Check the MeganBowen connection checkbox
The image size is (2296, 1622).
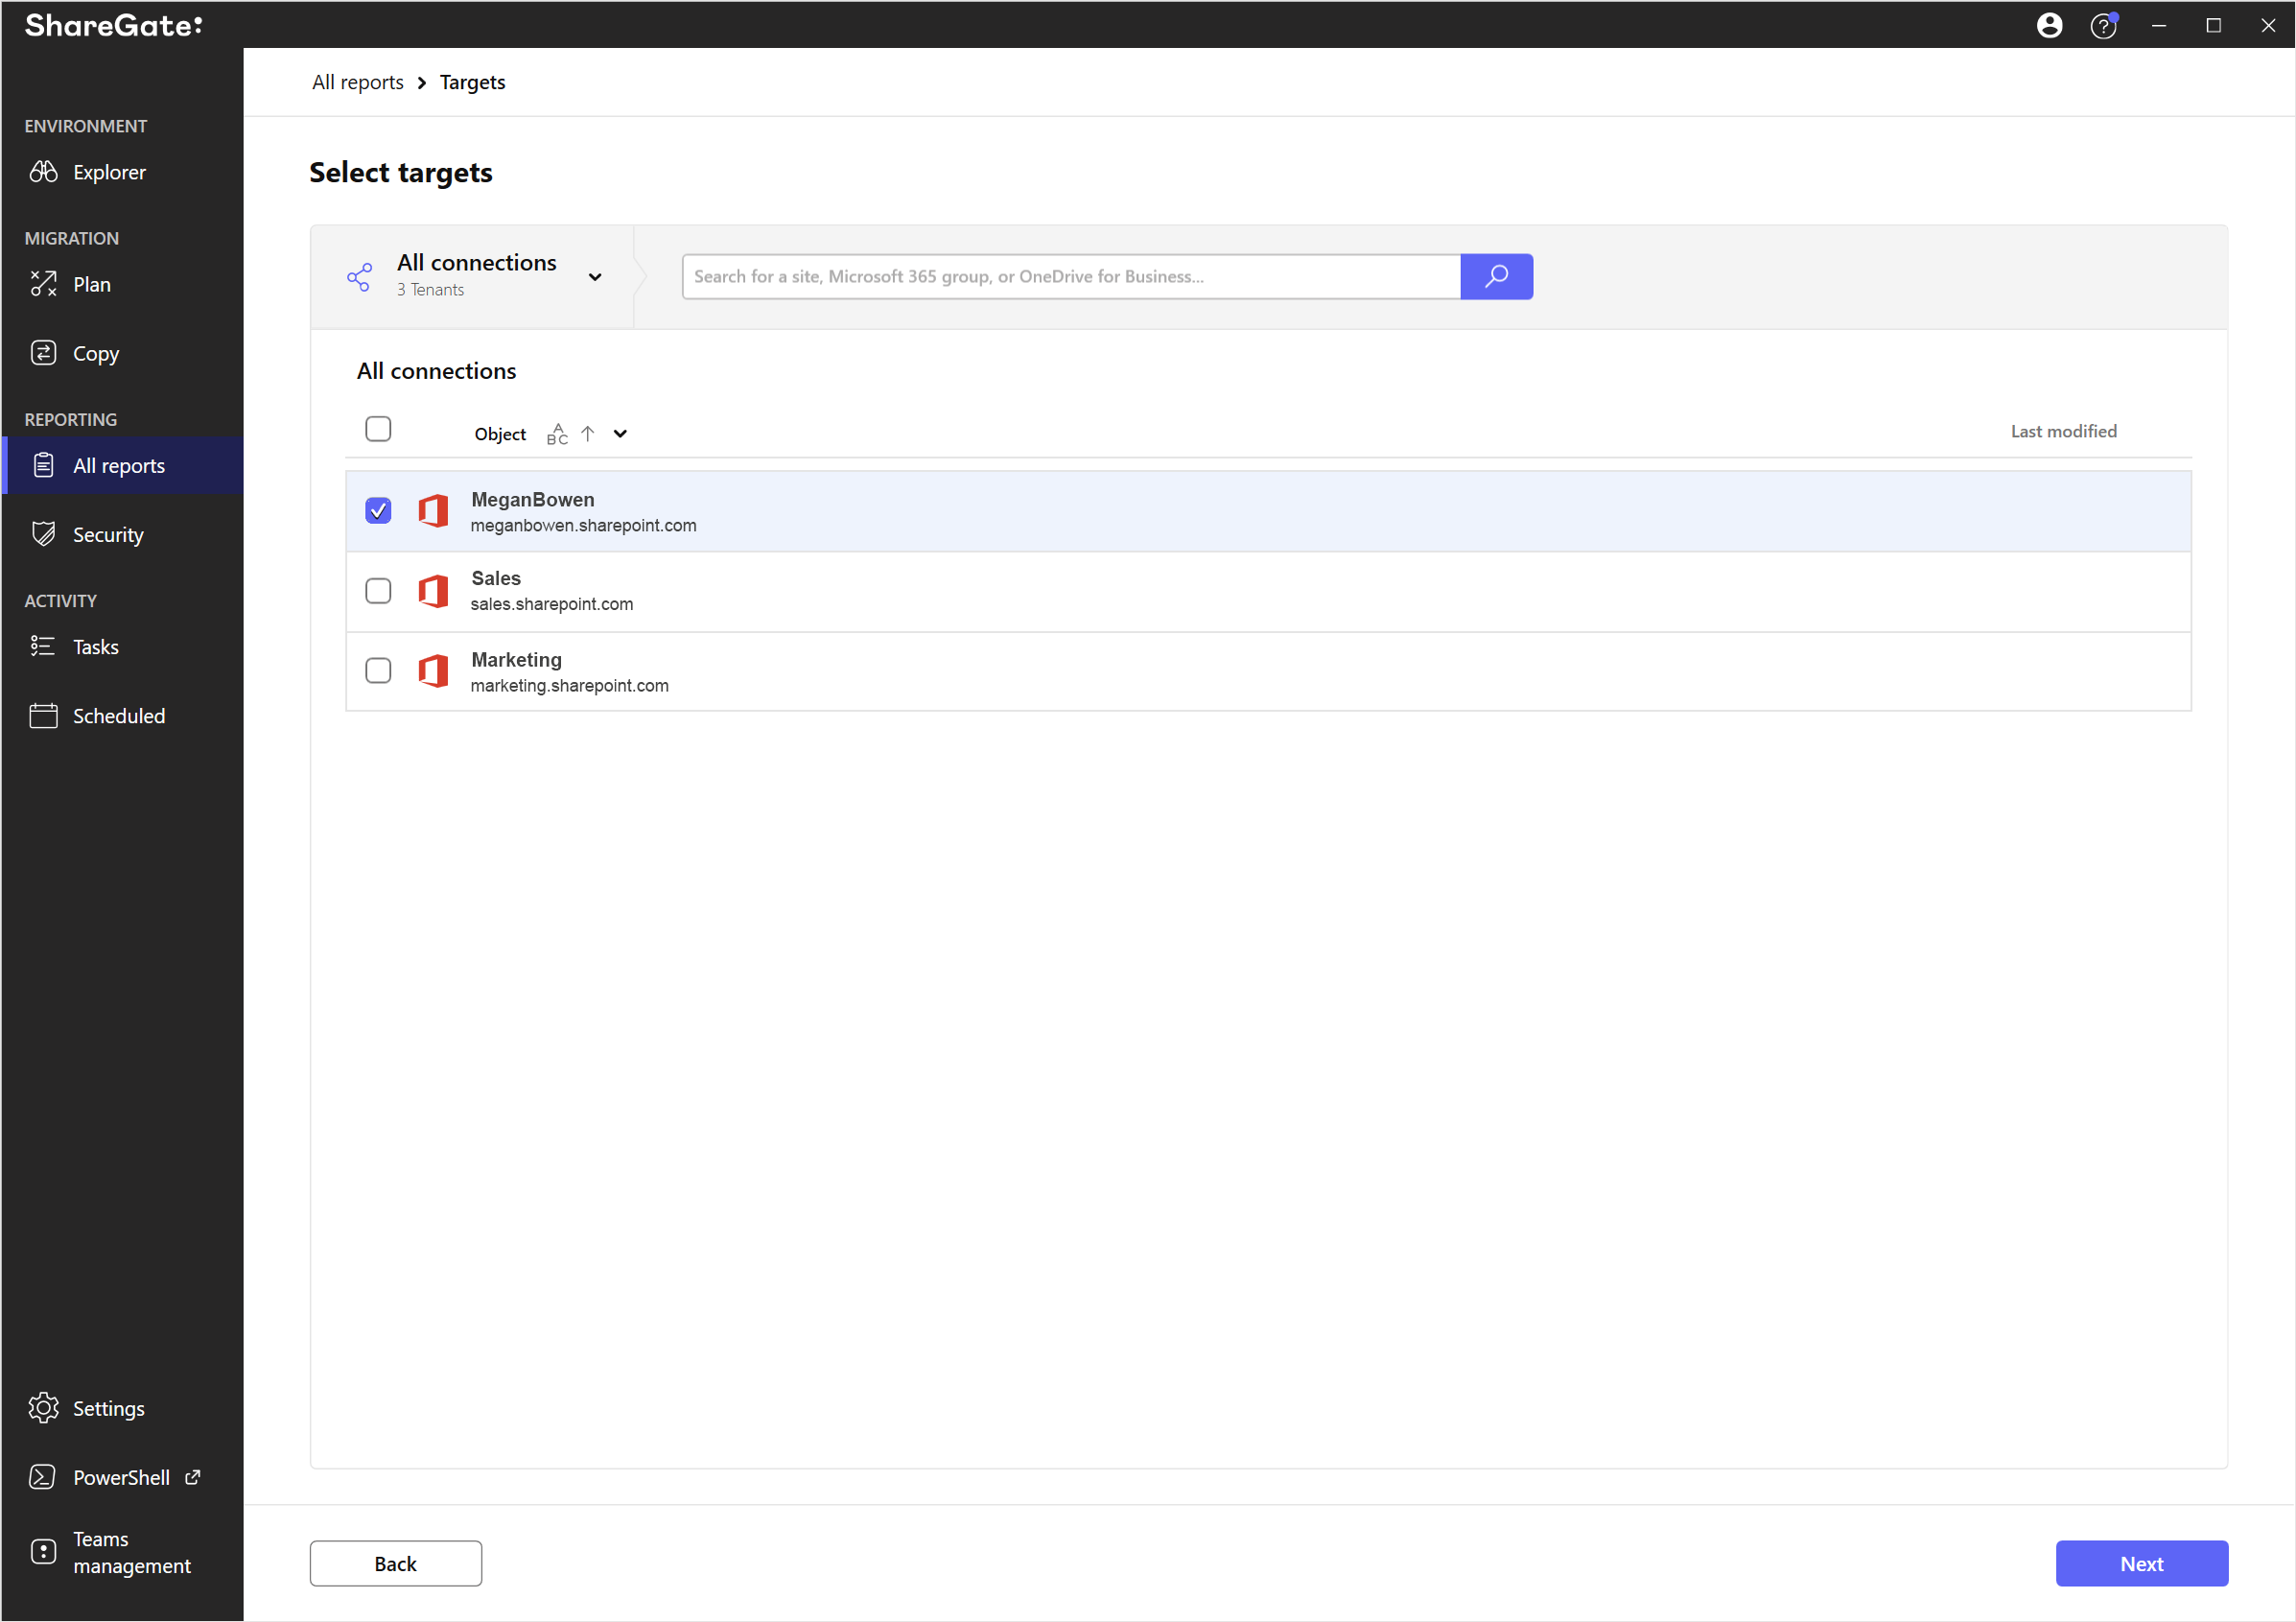379,509
